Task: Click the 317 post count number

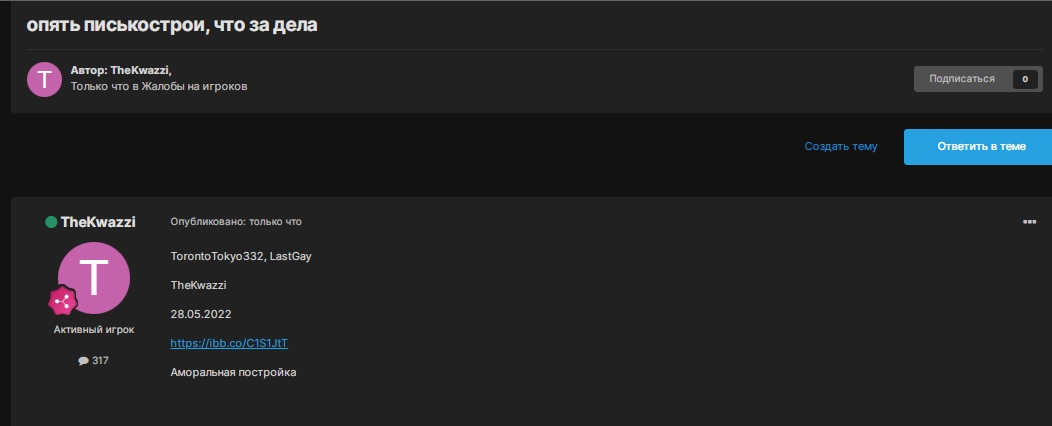Action: coord(100,361)
